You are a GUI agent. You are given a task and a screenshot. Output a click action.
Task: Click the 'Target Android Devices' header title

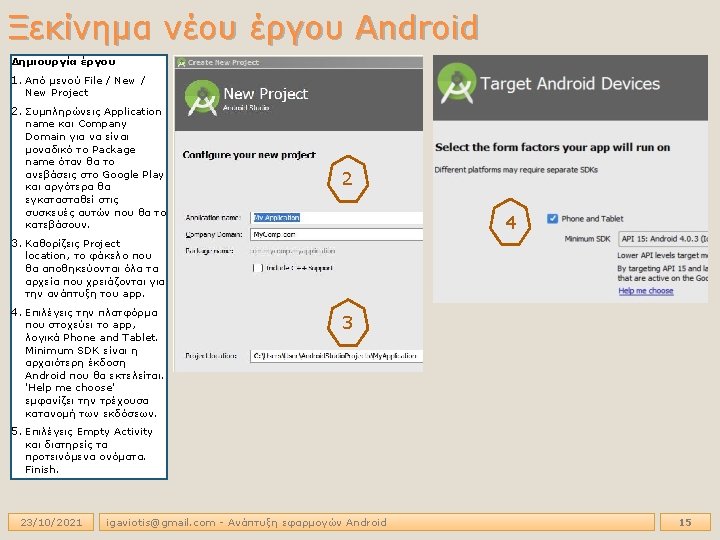tap(570, 84)
